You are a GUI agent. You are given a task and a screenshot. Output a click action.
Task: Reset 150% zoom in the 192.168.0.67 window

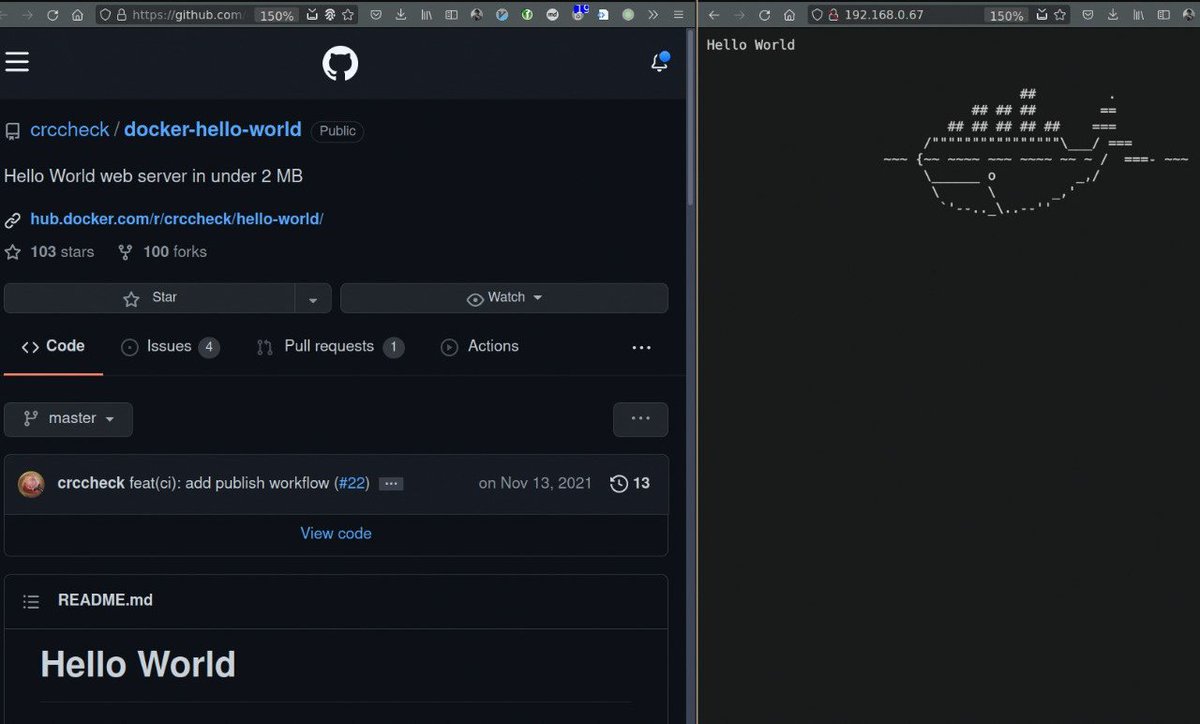click(1005, 15)
